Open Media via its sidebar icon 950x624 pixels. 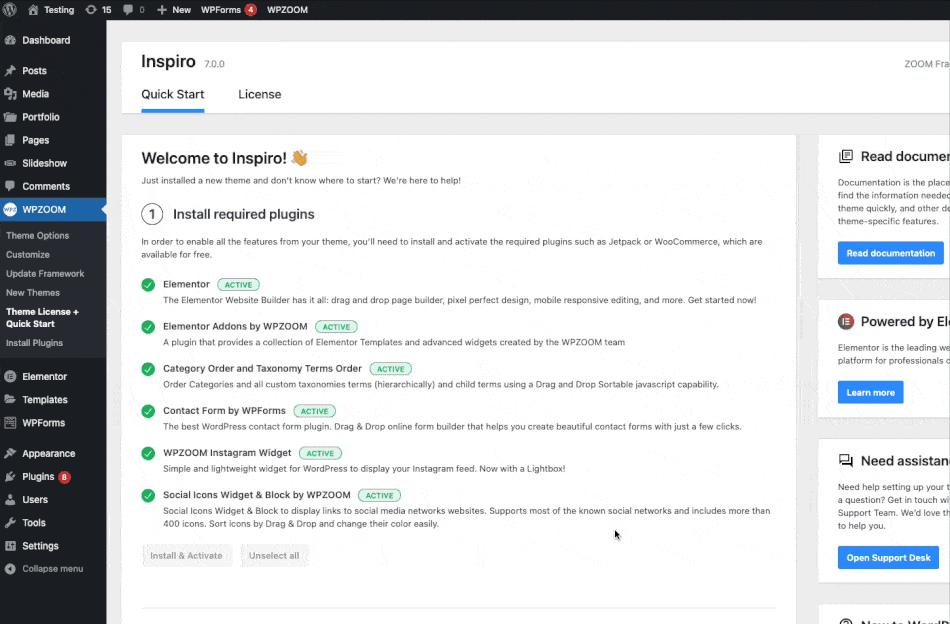click(10, 94)
